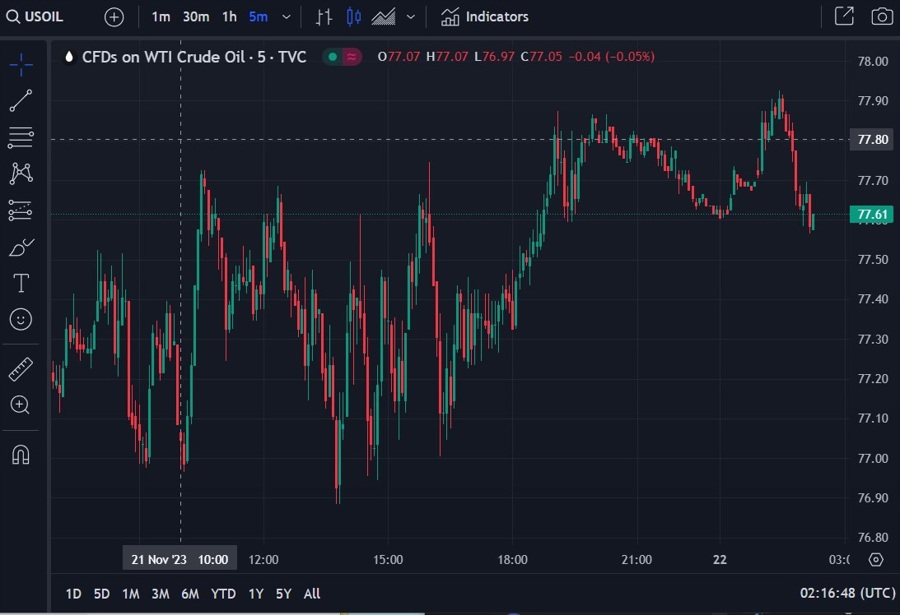Select the 1D date range

(x=73, y=594)
